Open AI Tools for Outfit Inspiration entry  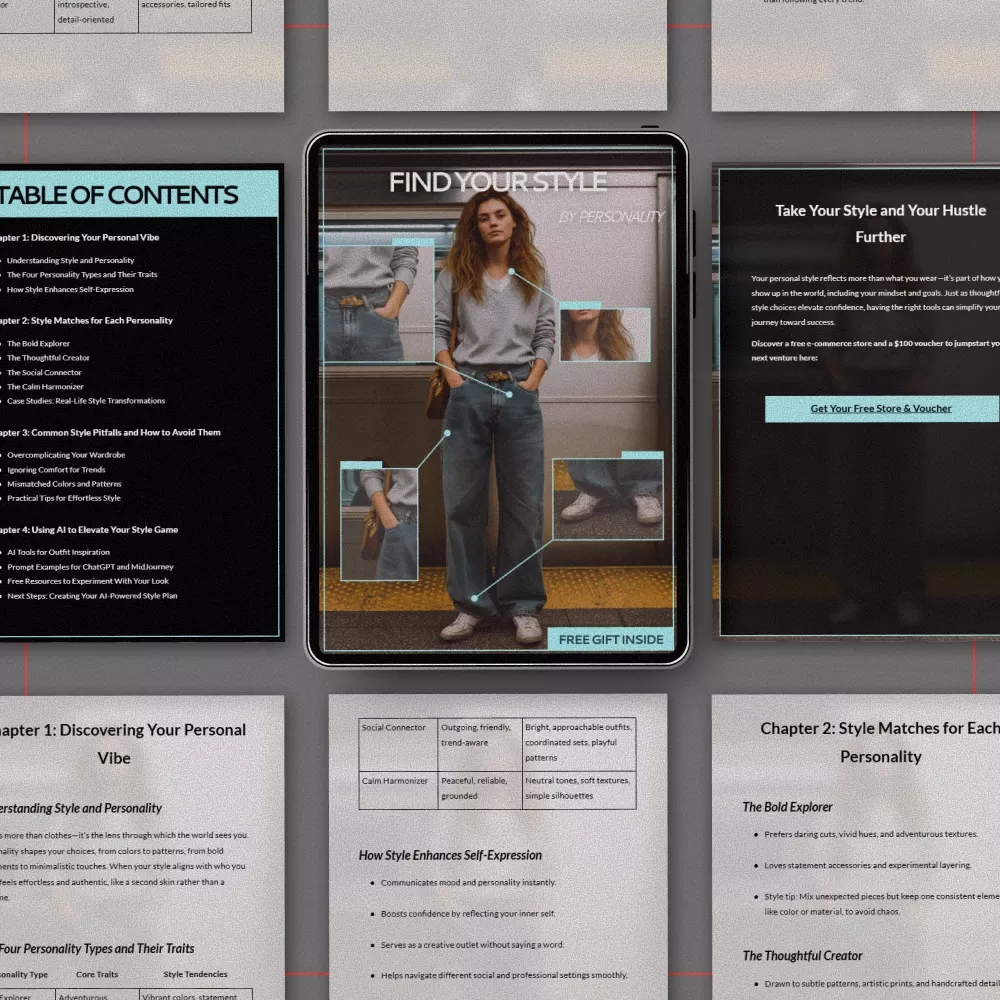click(x=58, y=552)
